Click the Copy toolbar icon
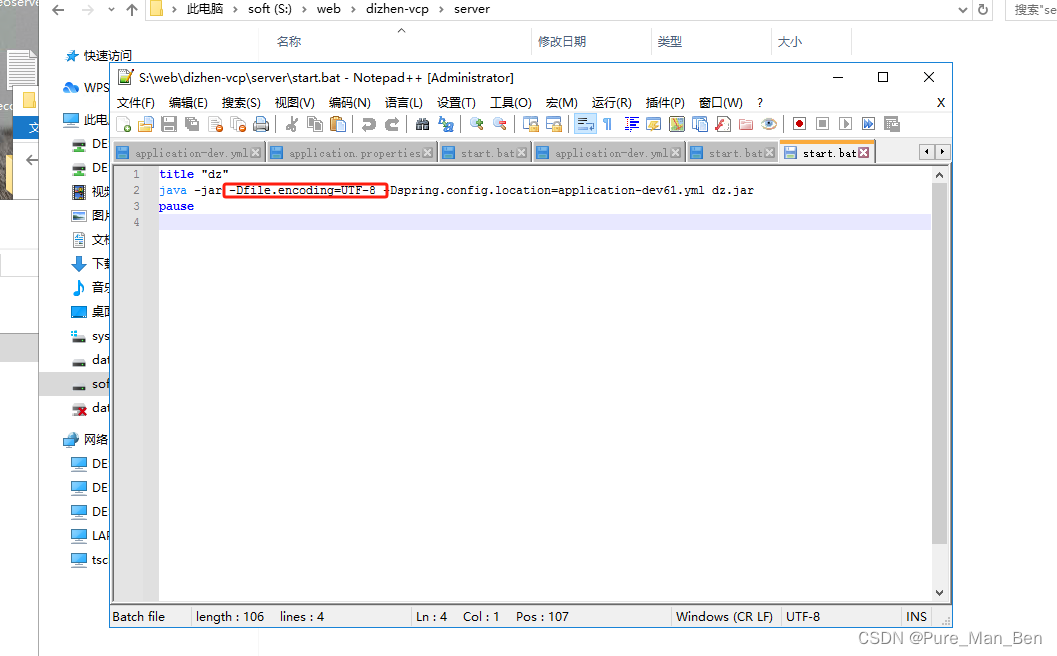The image size is (1057, 656). pyautogui.click(x=315, y=124)
